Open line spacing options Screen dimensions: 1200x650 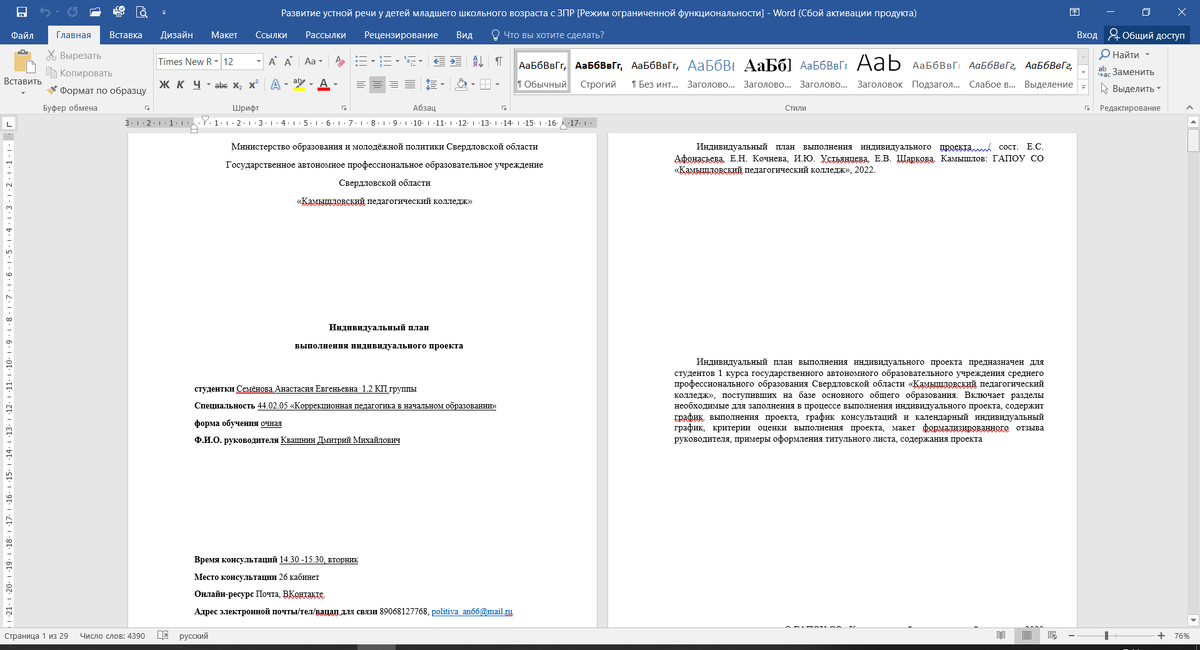pos(433,85)
